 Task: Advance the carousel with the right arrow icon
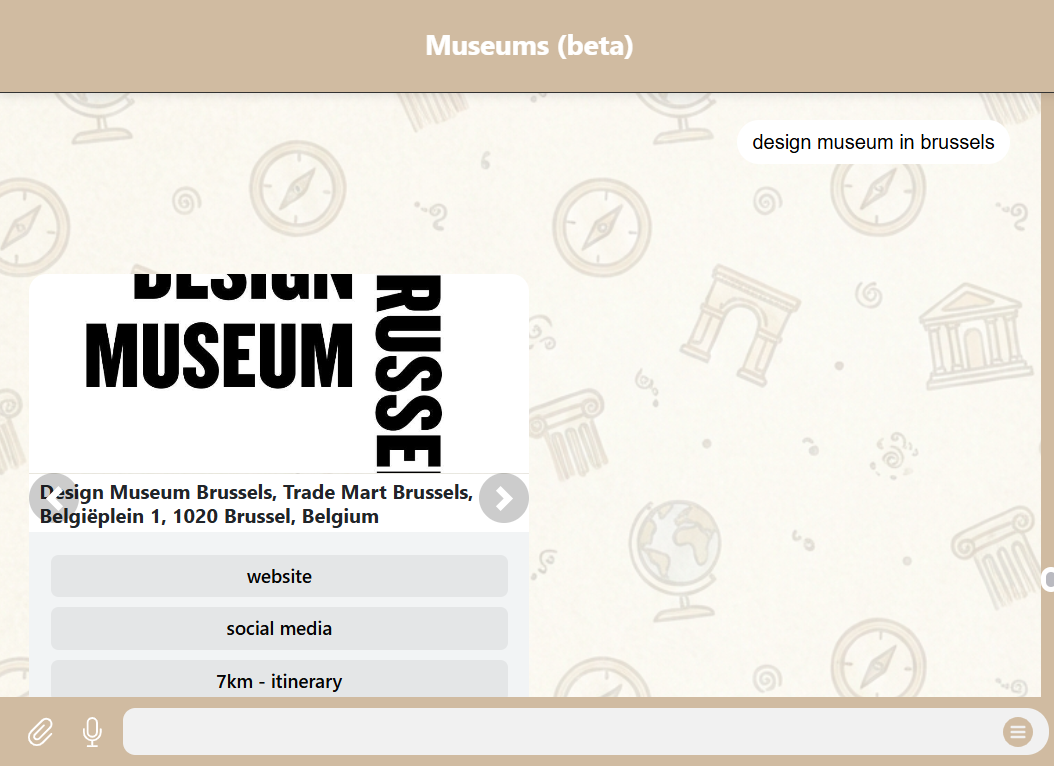pos(504,498)
